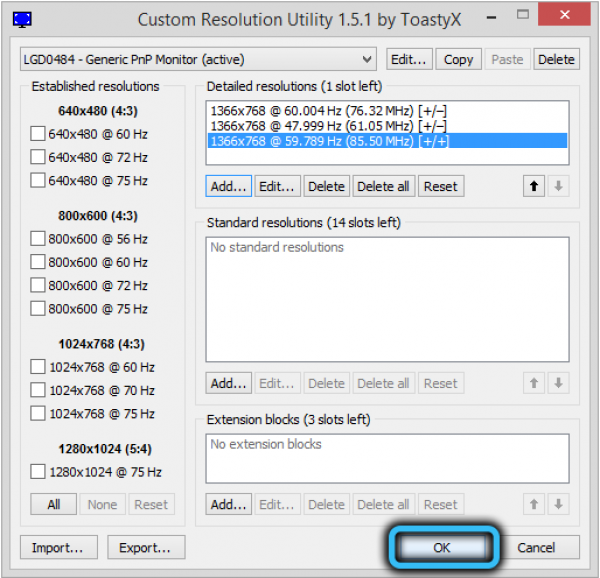Image resolution: width=600 pixels, height=578 pixels.
Task: Confirm changes with OK button
Action: 442,547
